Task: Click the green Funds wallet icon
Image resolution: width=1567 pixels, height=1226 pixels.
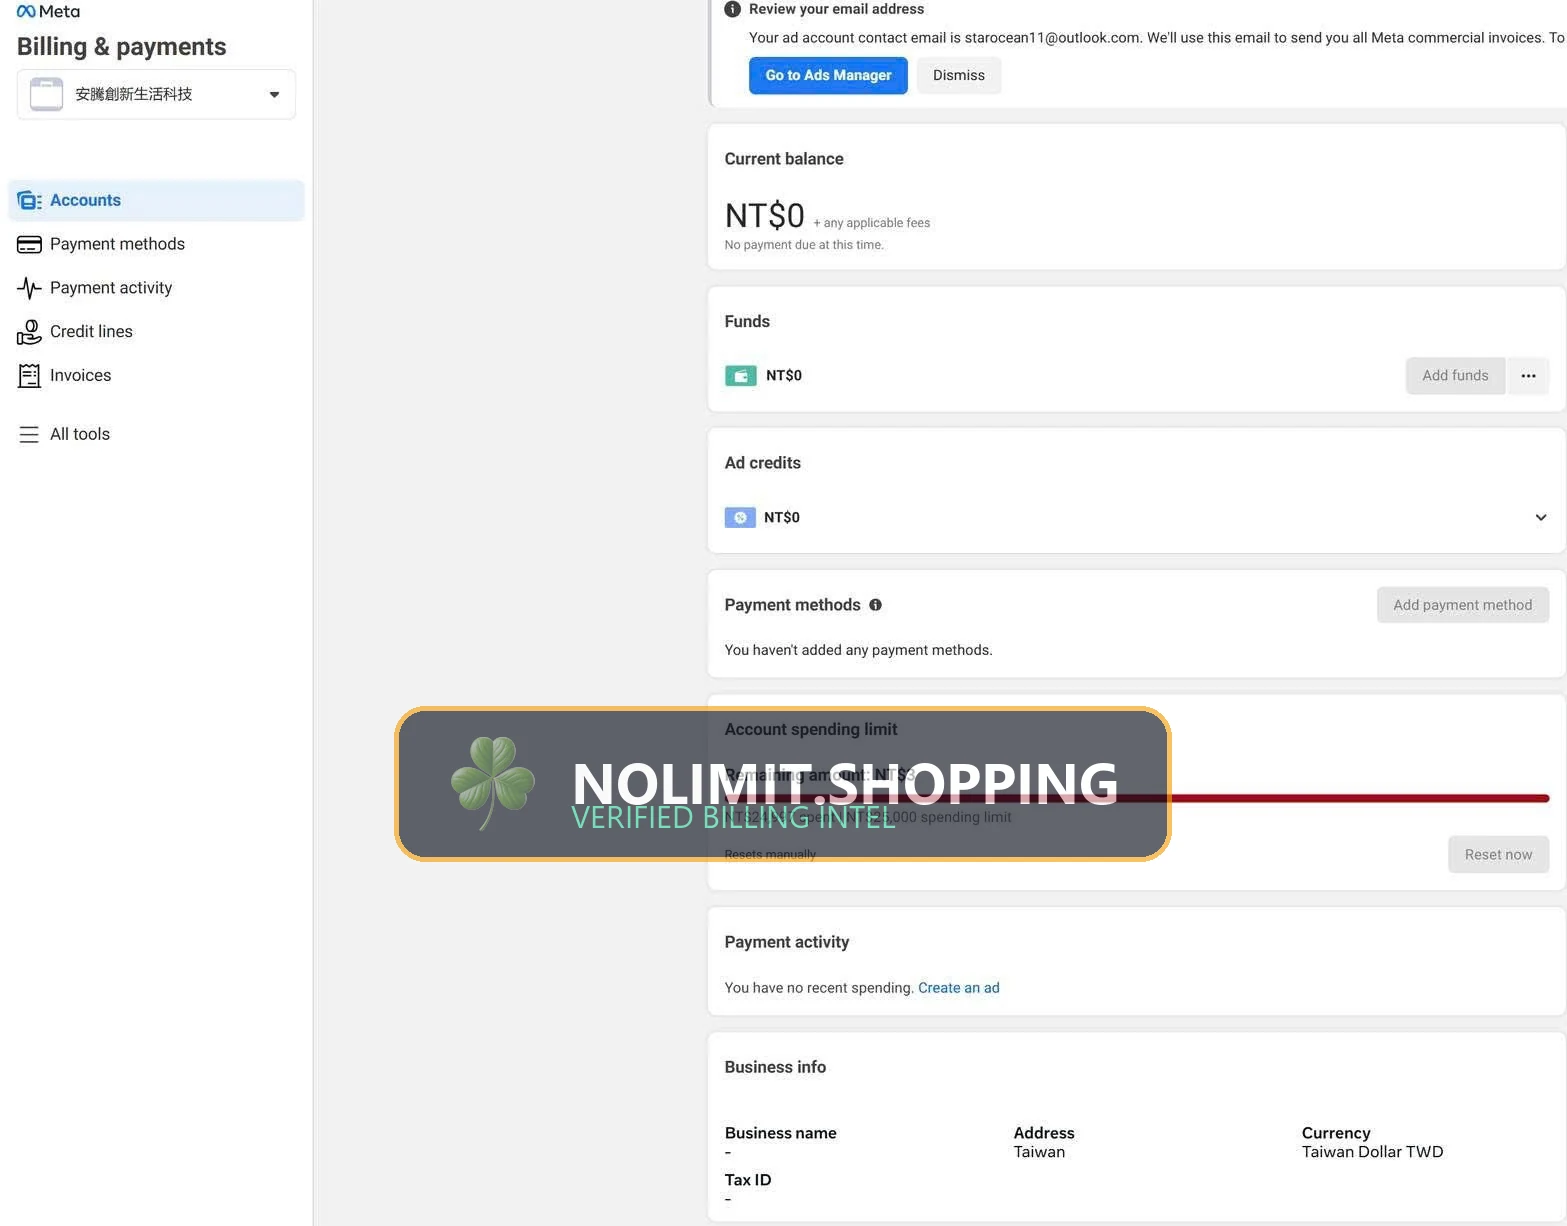Action: click(740, 376)
